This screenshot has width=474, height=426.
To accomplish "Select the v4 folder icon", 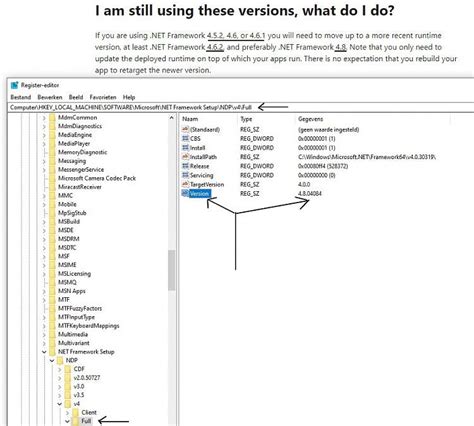I will 68,404.
